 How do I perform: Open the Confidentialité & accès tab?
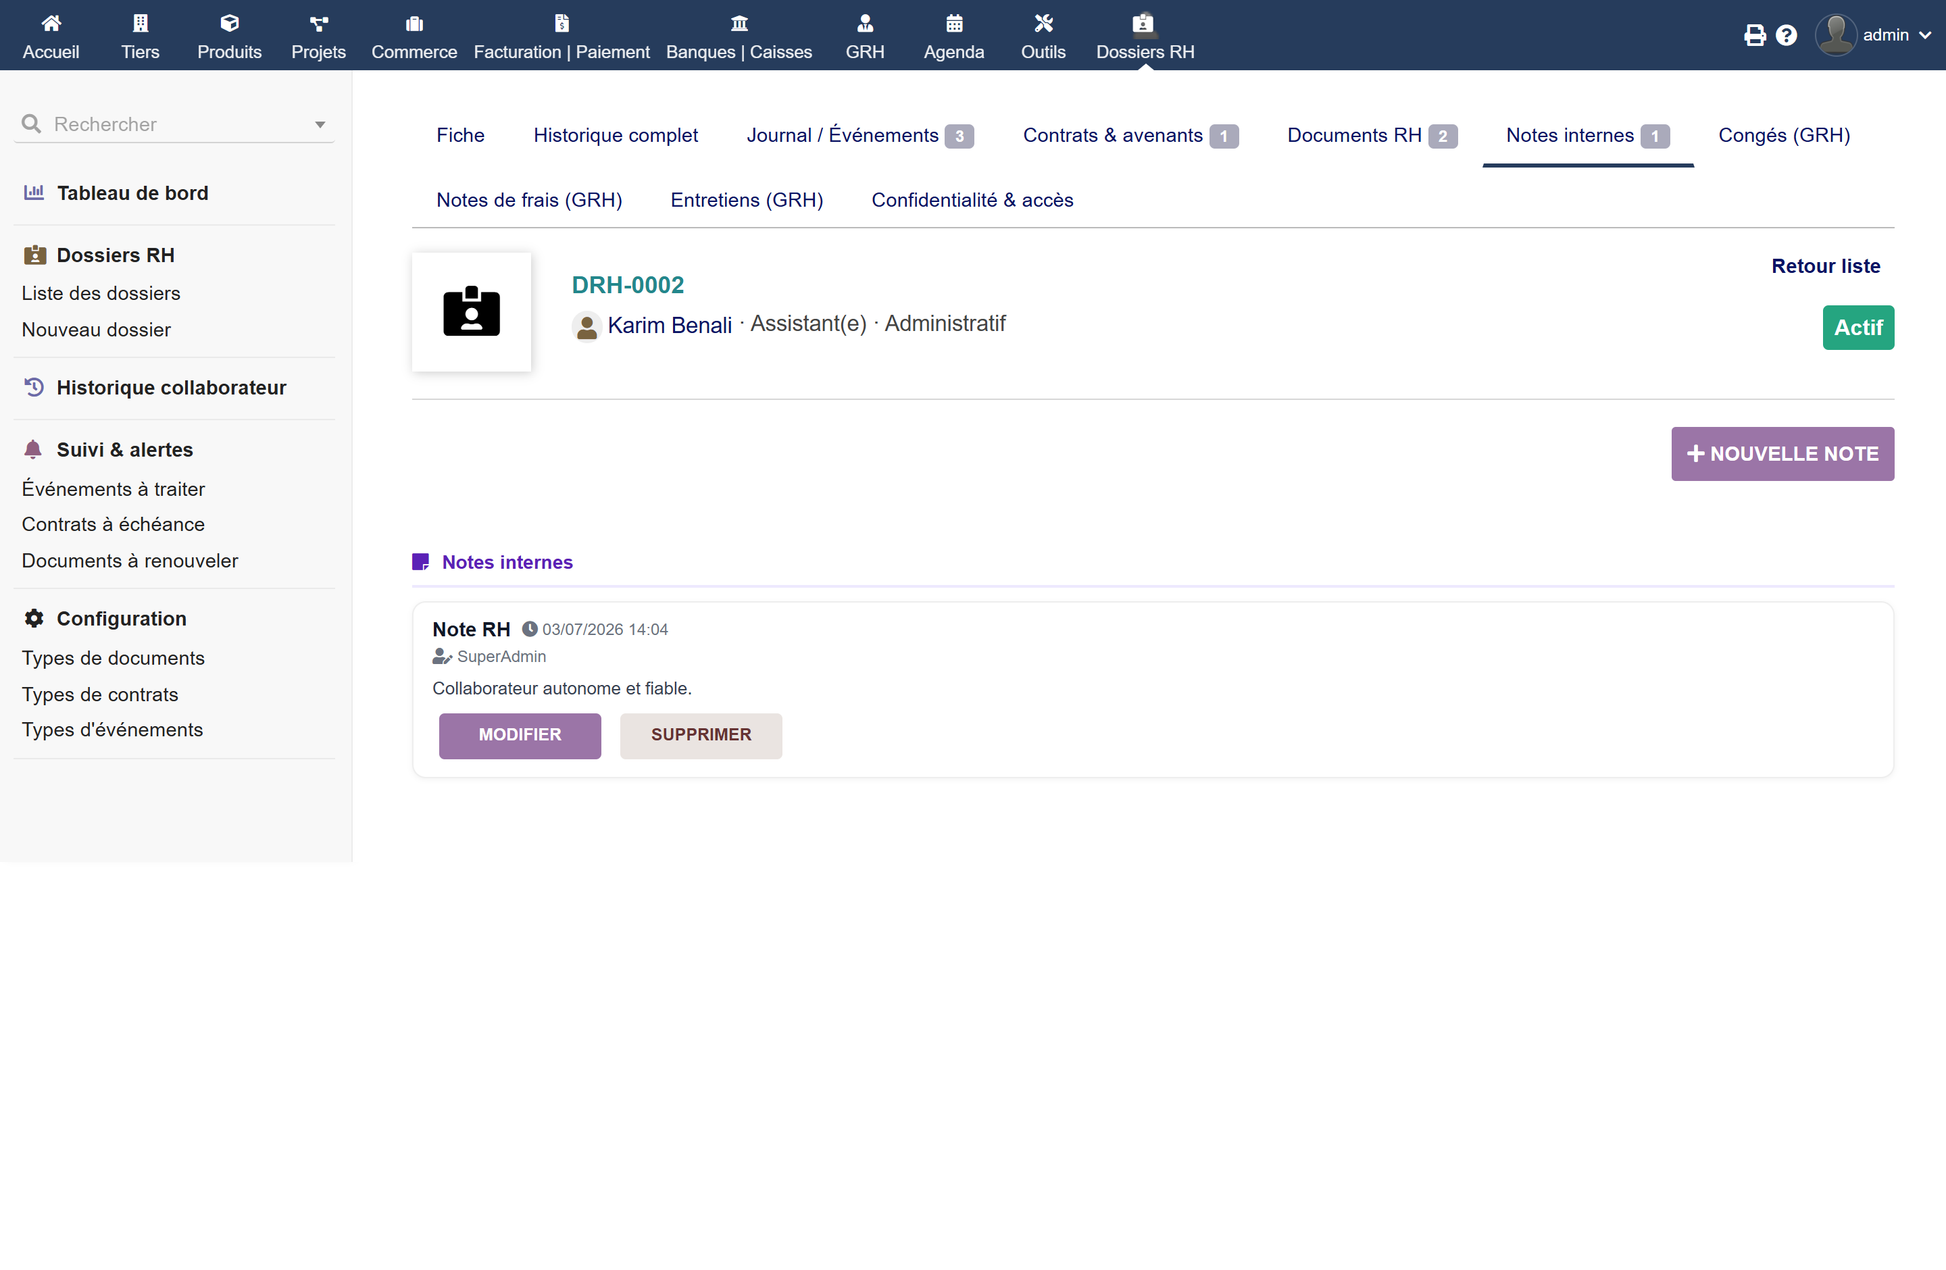tap(972, 200)
